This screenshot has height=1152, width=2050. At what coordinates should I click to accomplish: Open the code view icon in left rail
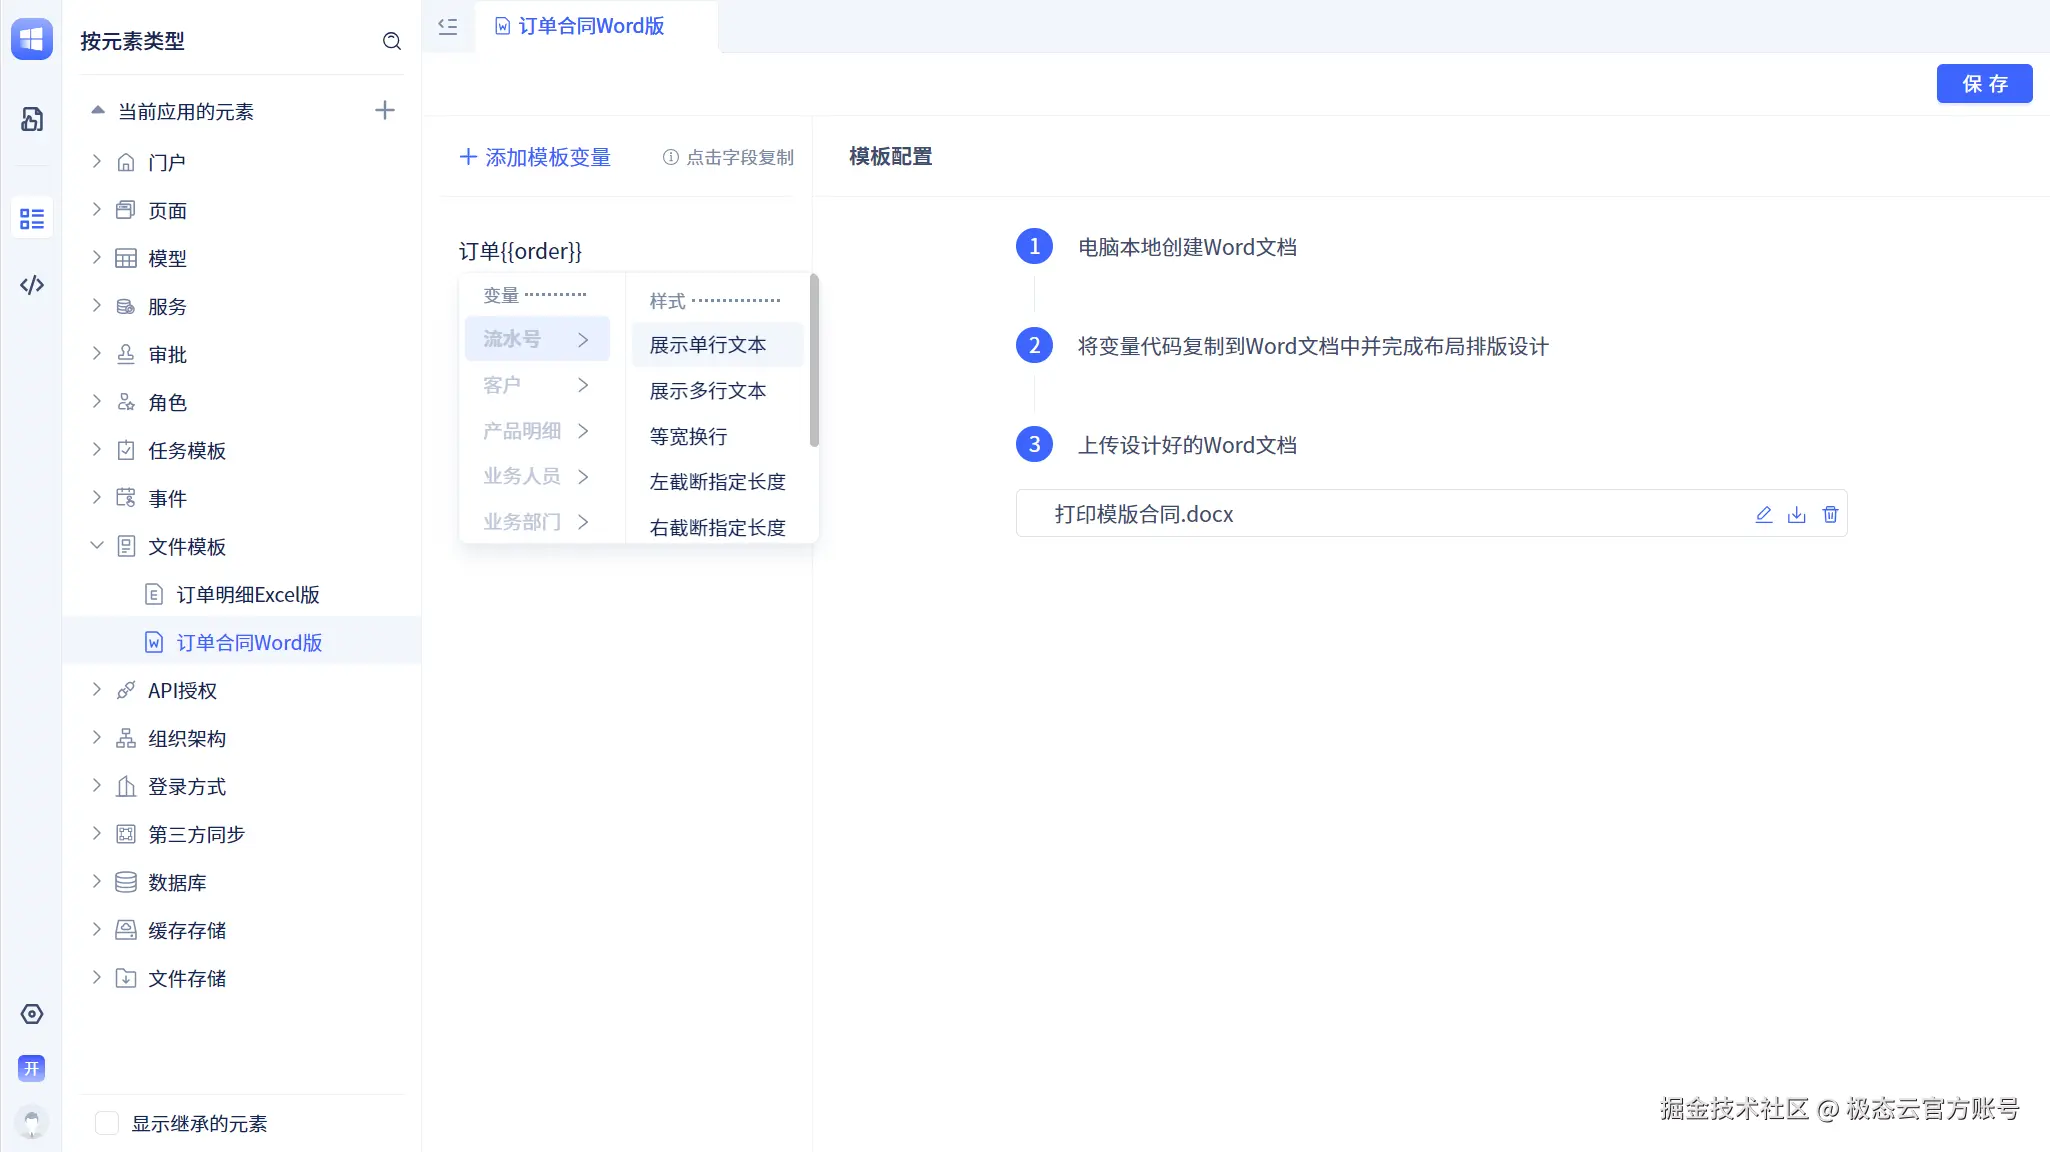coord(32,285)
